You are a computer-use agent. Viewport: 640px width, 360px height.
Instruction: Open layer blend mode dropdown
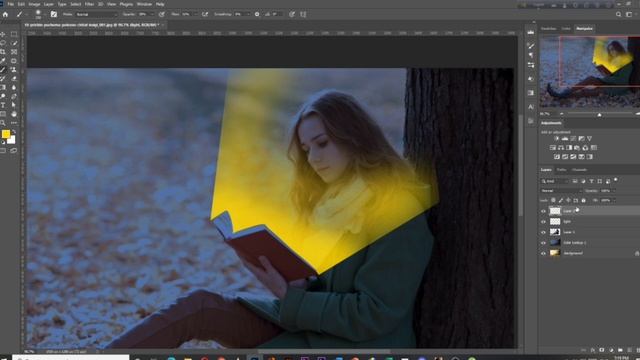tap(561, 191)
